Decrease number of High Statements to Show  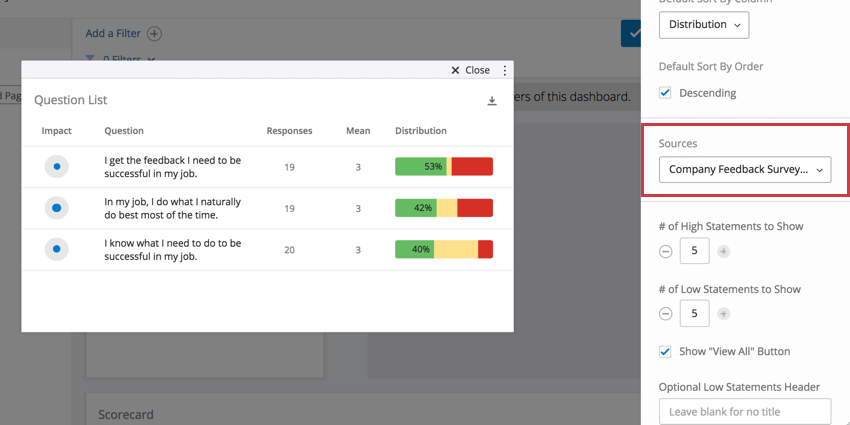tap(666, 252)
